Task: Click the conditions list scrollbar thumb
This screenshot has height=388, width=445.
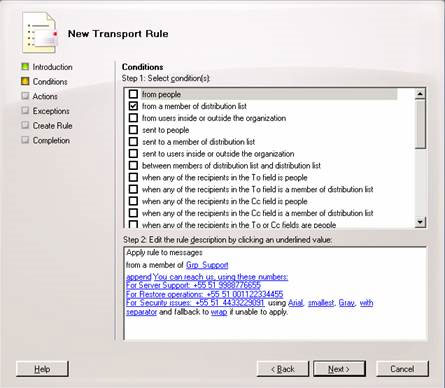Action: point(420,124)
